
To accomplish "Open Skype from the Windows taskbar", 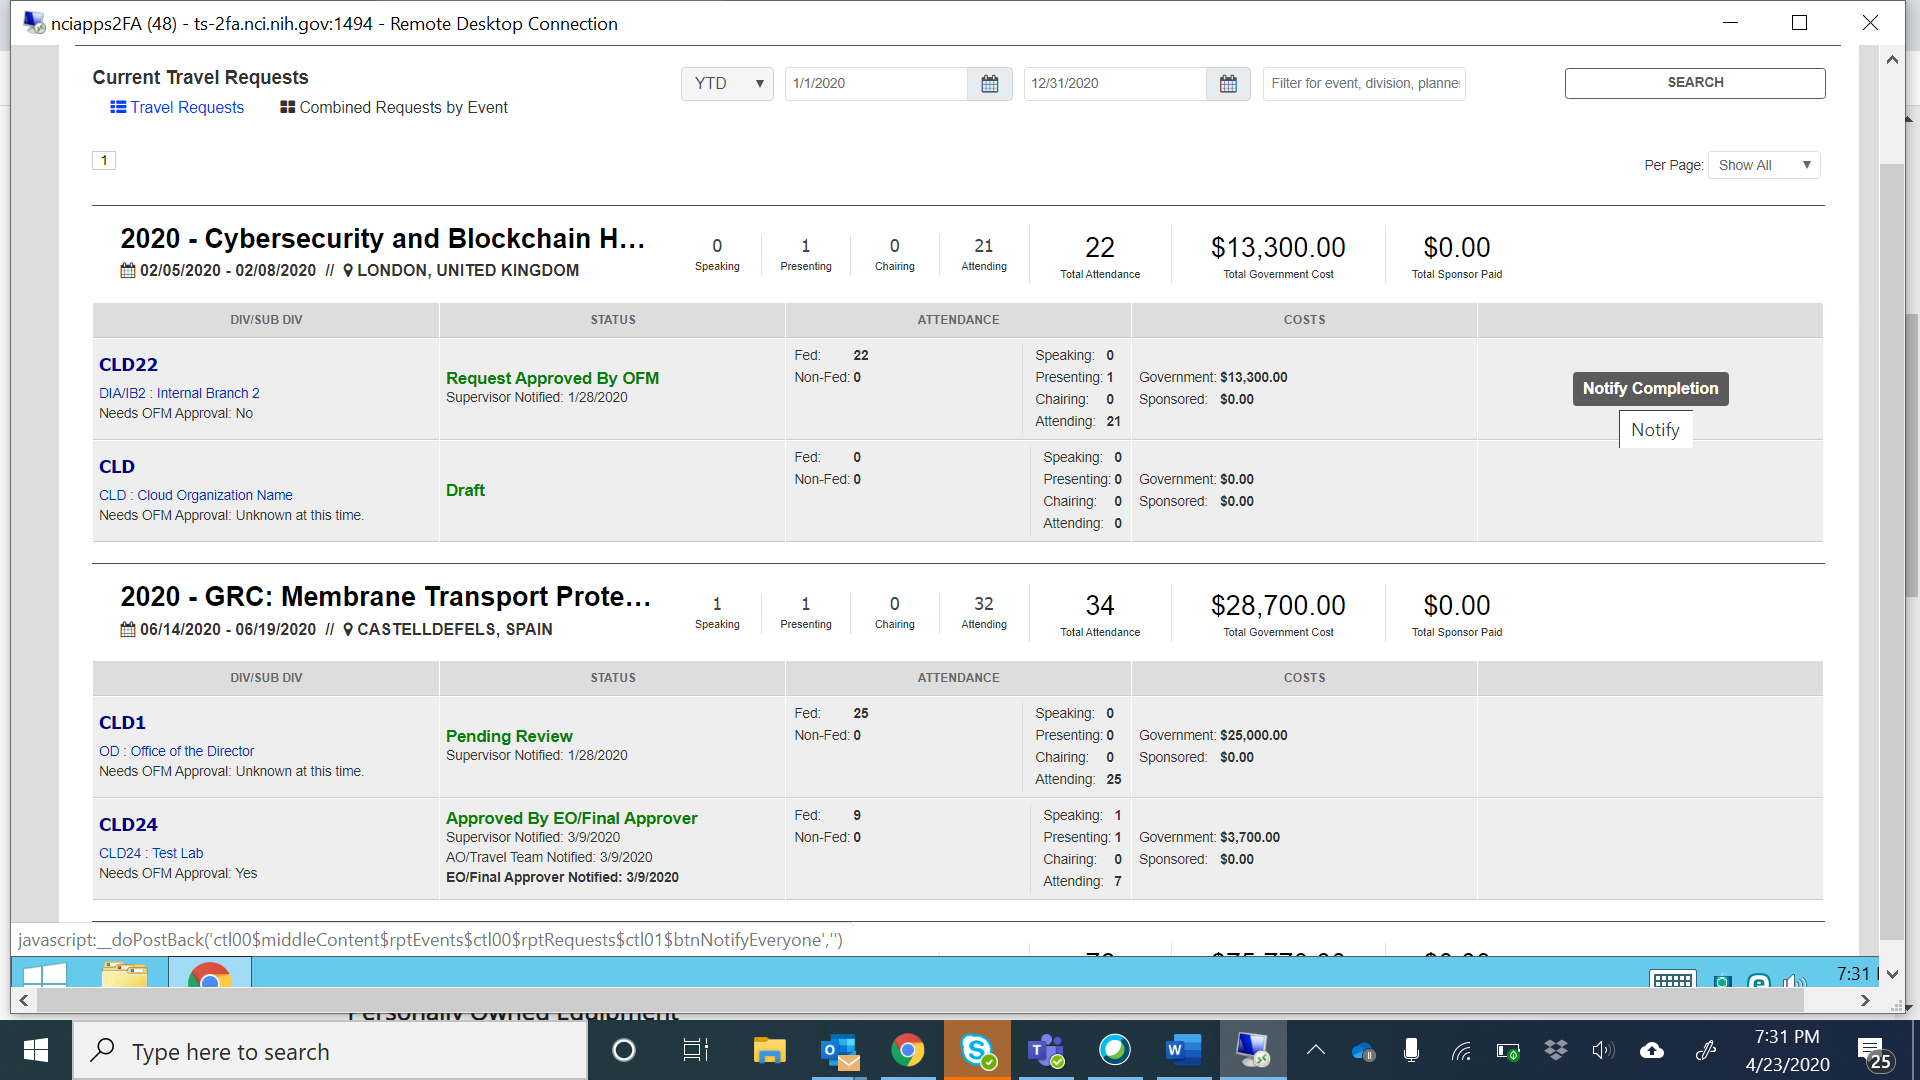I will [976, 1050].
